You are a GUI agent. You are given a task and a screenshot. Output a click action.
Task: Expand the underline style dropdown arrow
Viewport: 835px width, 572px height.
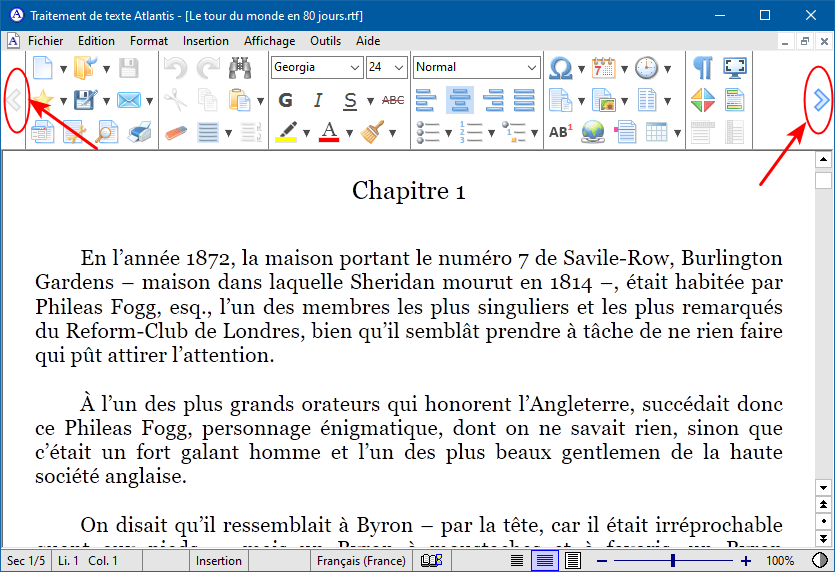click(370, 101)
